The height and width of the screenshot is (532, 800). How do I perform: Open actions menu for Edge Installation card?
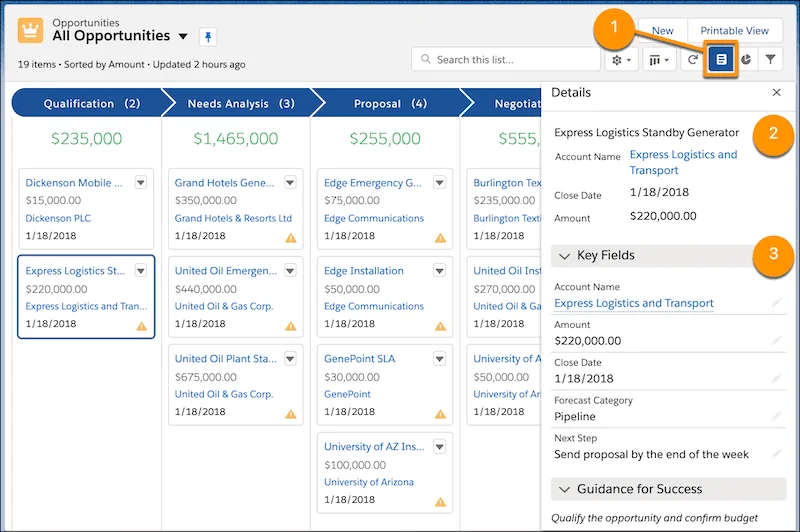click(x=439, y=270)
